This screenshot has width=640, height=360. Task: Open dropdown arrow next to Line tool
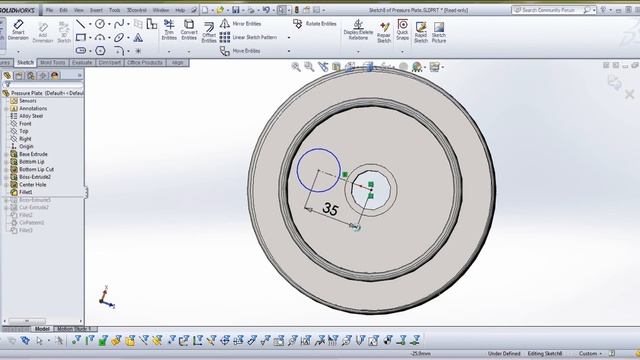coord(90,24)
